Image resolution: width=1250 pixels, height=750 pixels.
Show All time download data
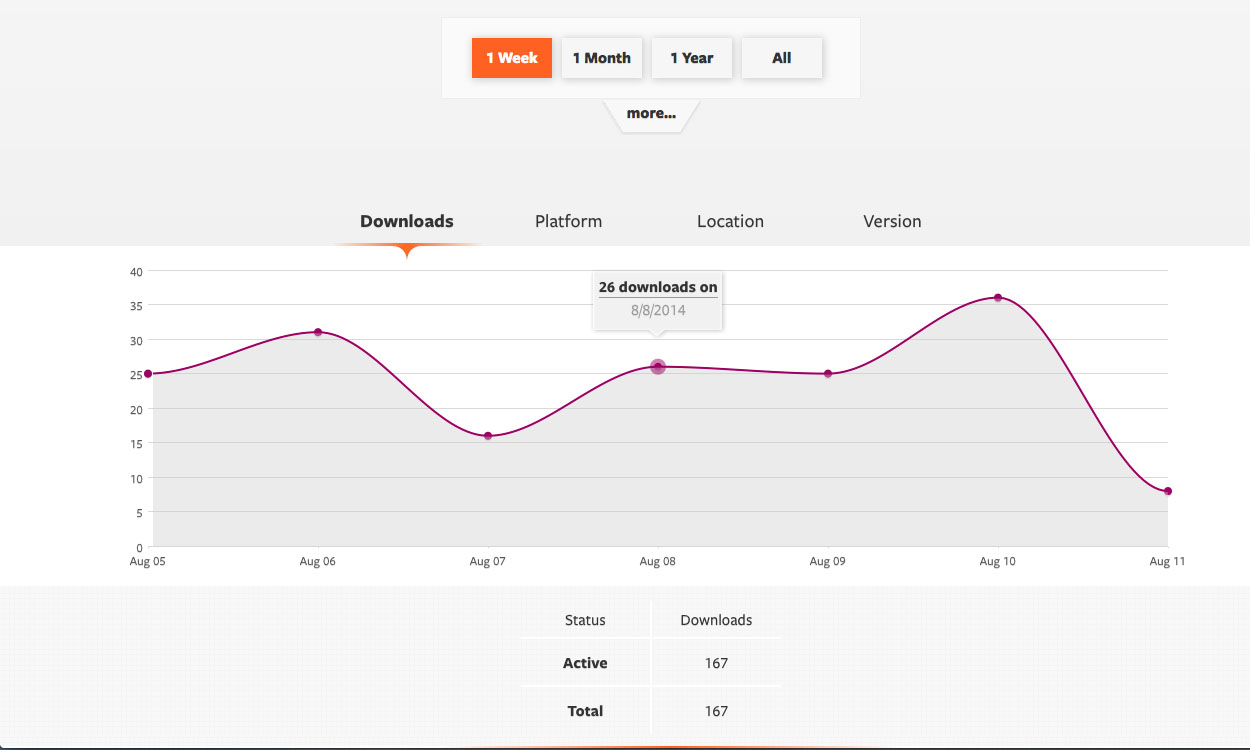coord(781,58)
